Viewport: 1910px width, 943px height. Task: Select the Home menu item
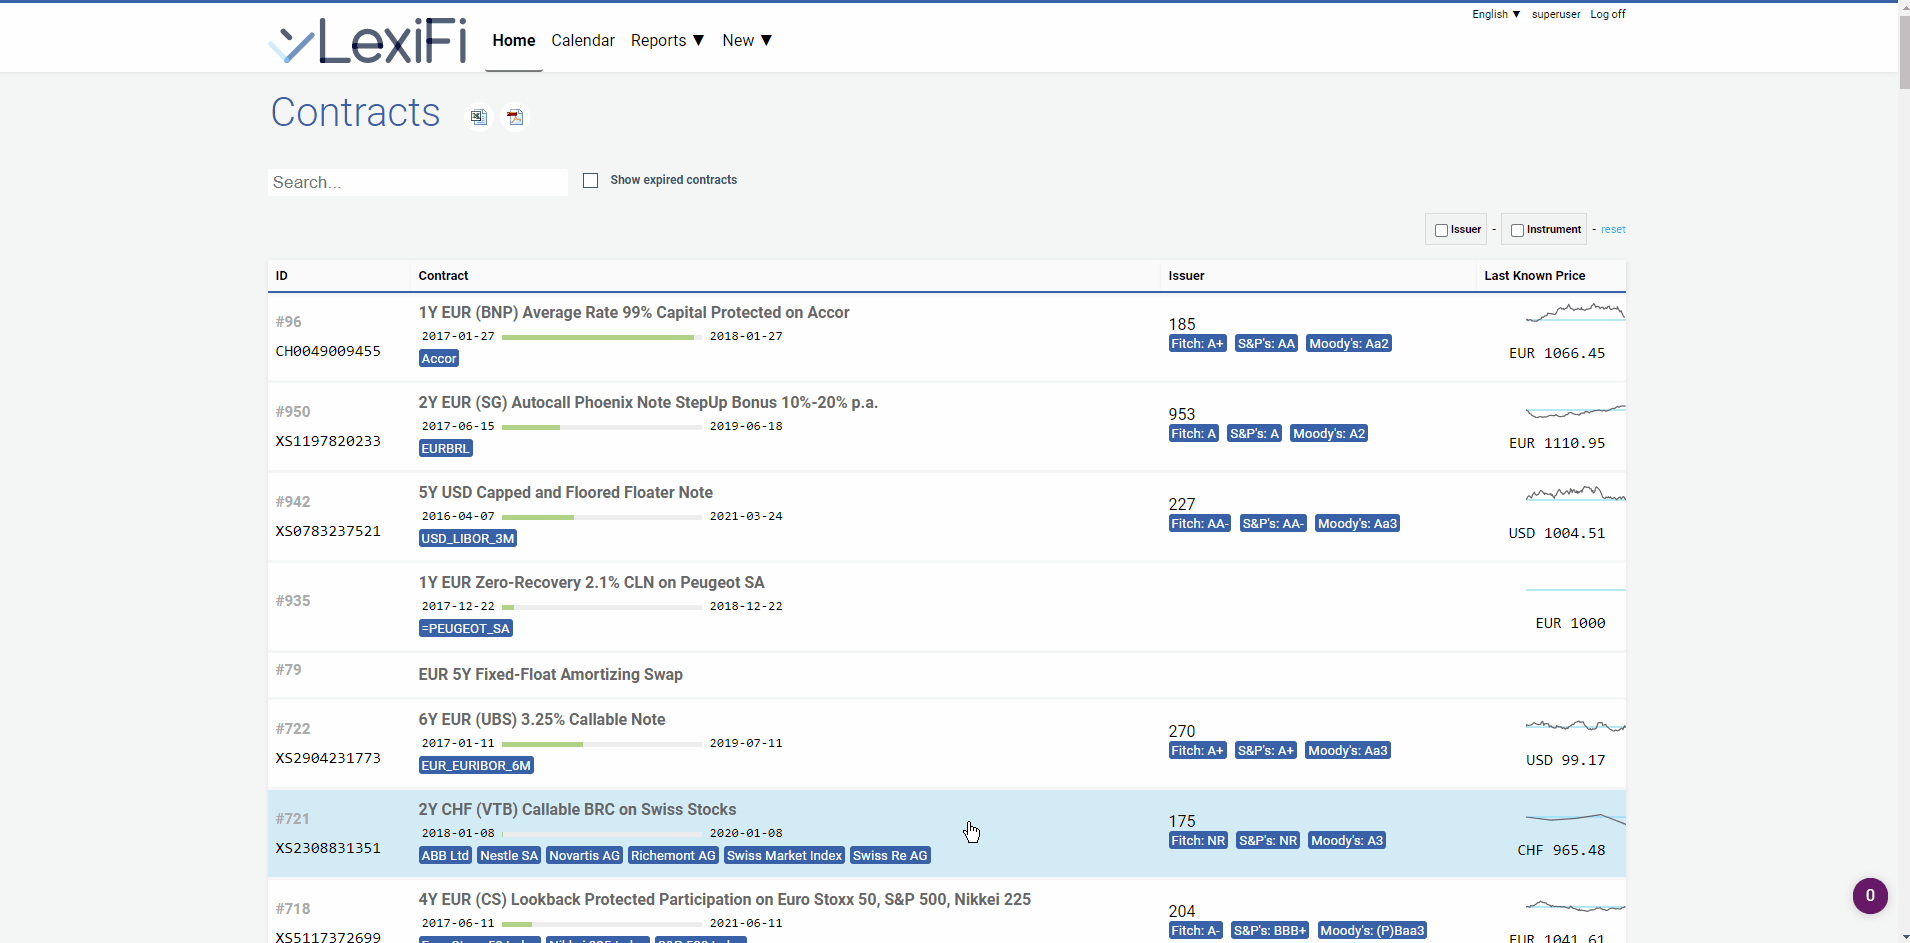pos(514,41)
